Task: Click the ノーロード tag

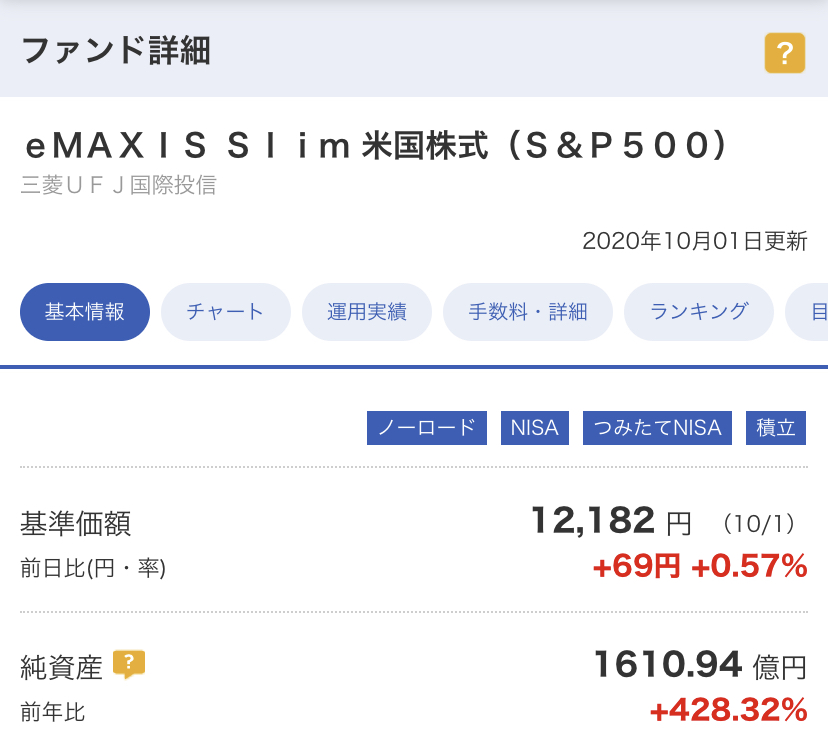Action: tap(427, 428)
